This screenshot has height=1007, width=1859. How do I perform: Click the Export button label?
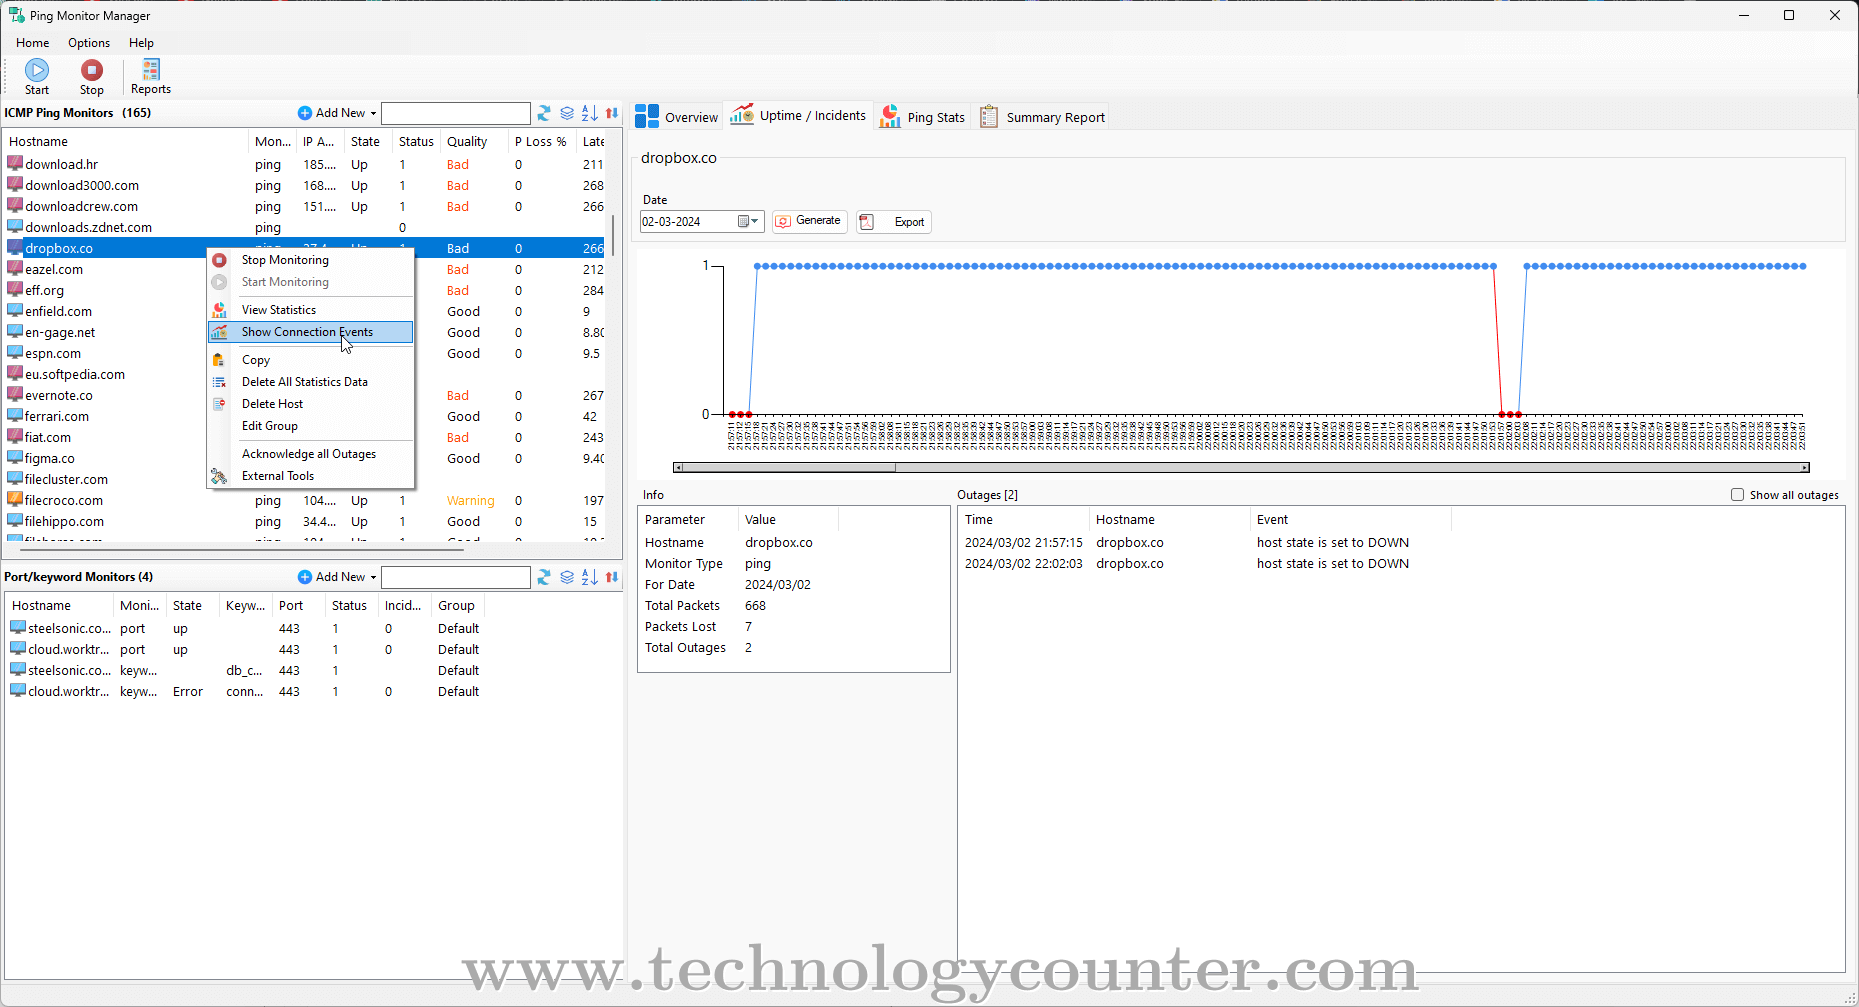(909, 222)
